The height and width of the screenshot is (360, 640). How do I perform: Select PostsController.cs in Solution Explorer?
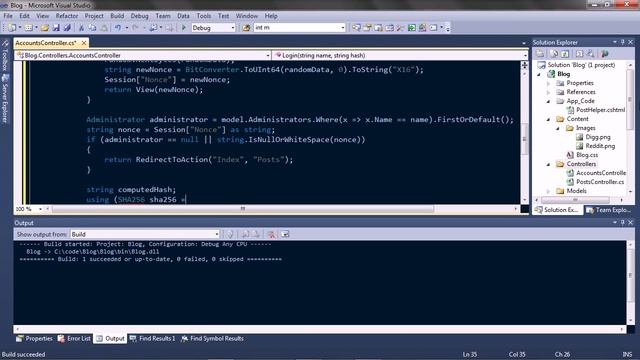[600, 182]
